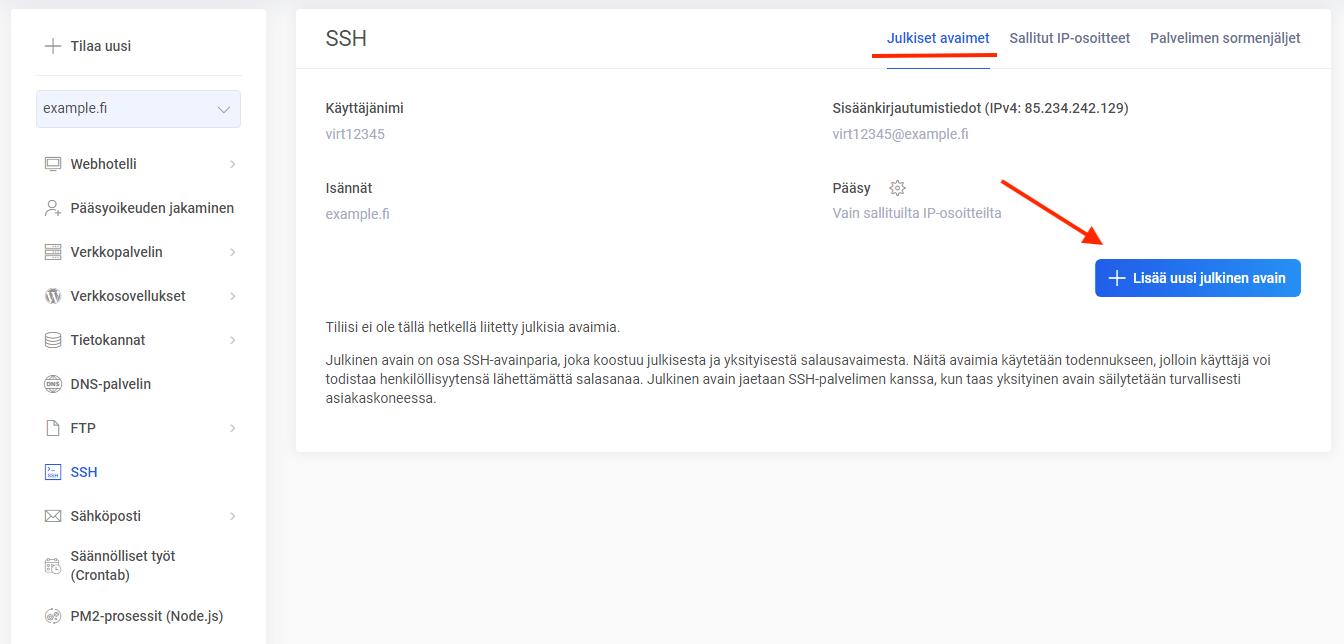Click the DNS-palvelin globe icon
Screen dimensions: 1344x644
[x=53, y=384]
